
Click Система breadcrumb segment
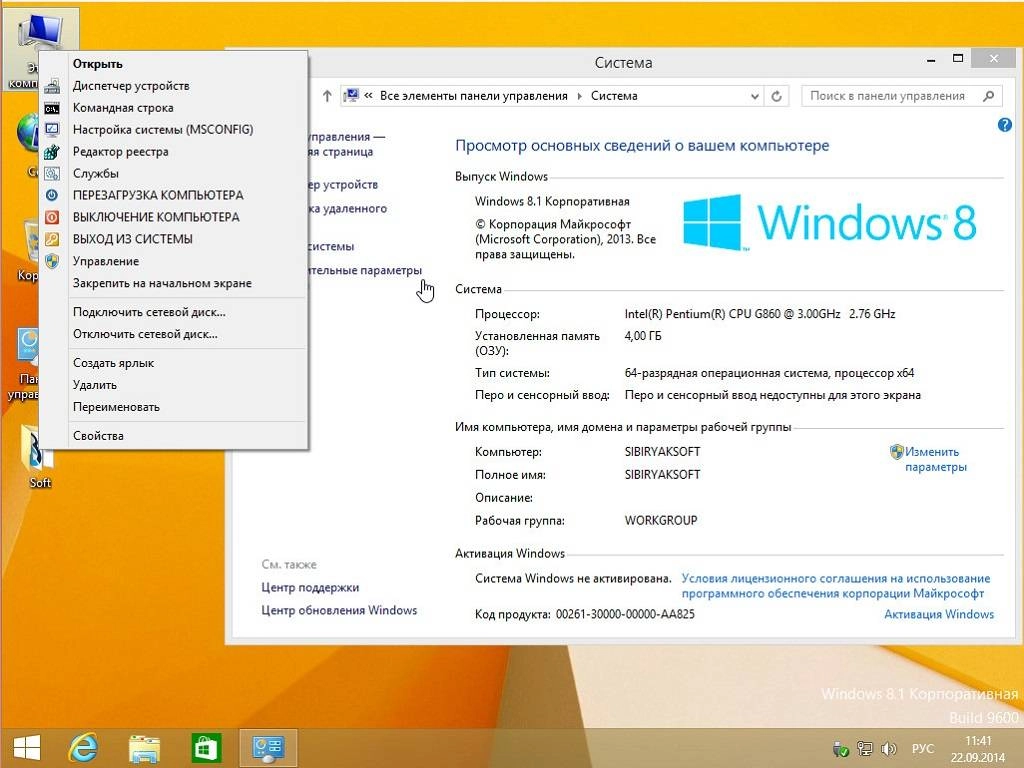point(614,96)
